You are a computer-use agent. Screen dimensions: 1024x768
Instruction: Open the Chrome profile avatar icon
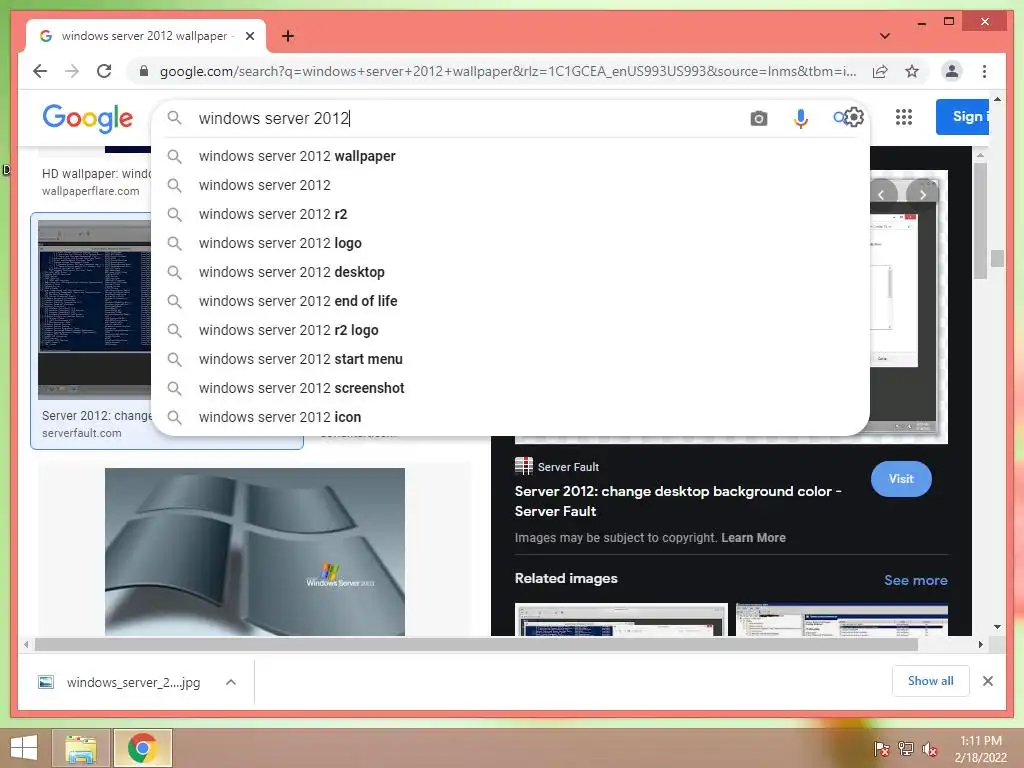952,71
